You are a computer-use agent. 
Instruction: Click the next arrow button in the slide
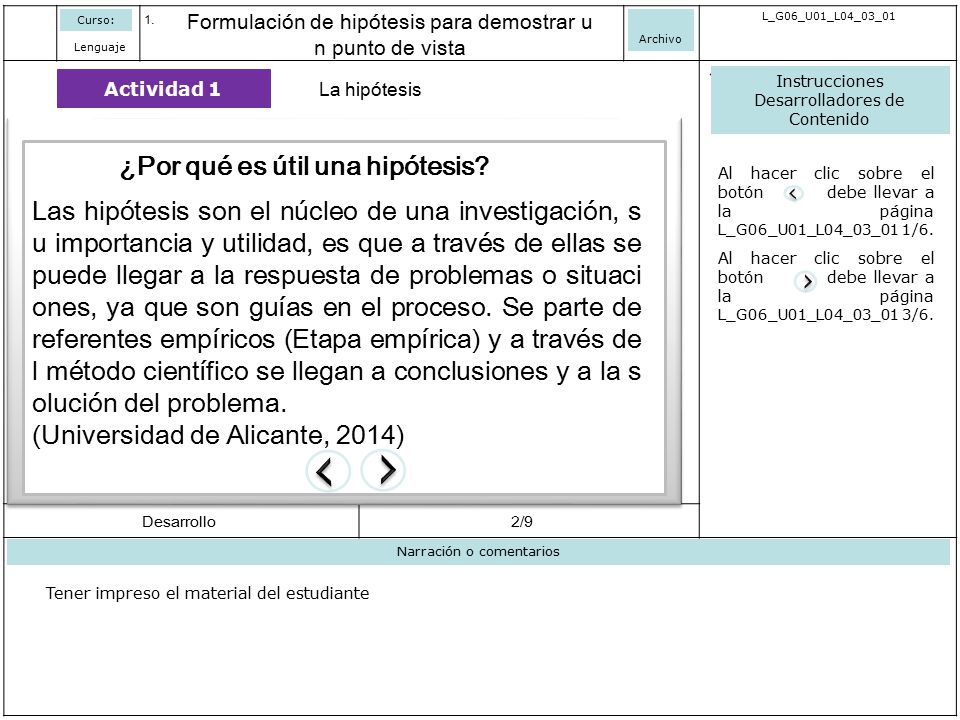click(383, 470)
